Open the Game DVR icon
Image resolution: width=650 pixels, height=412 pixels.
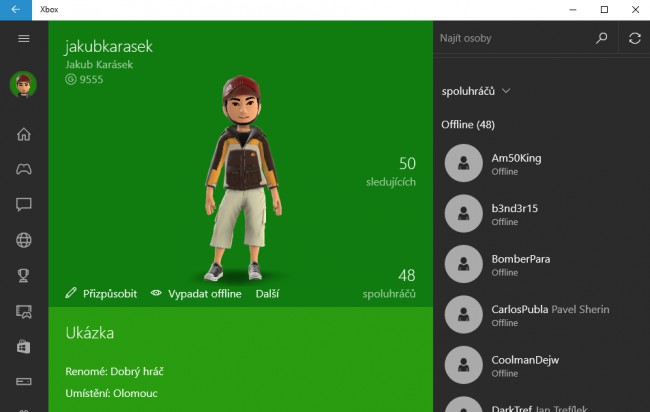(x=24, y=311)
